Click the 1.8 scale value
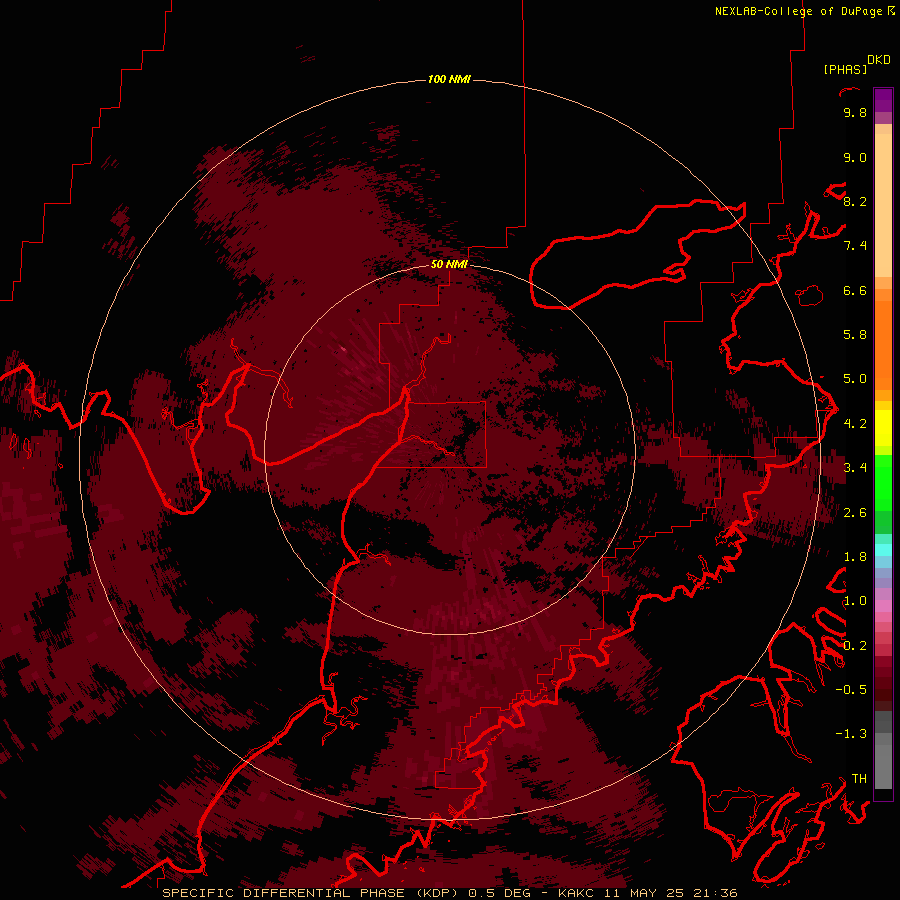 click(x=855, y=557)
